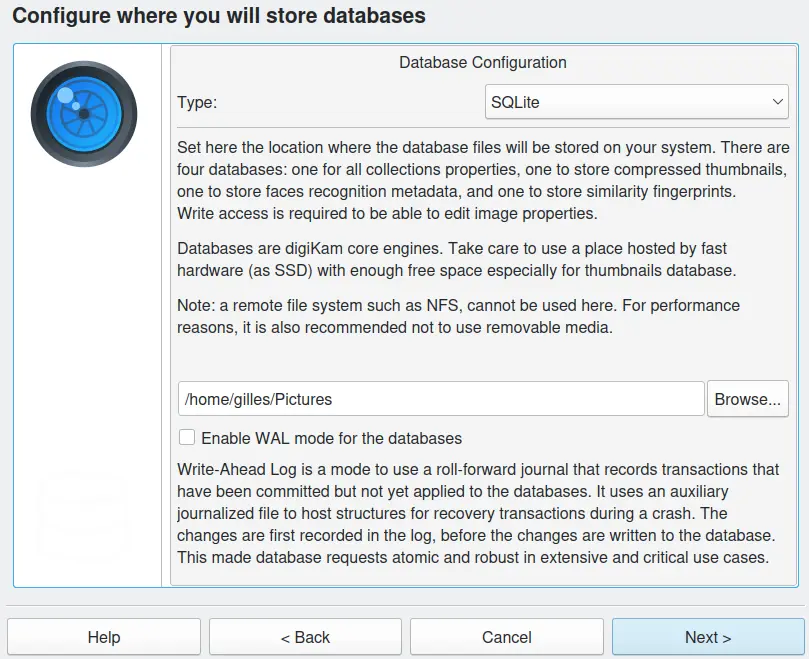Click the Write-Ahead Log description text
Viewport: 809px width, 659px height.
478,513
